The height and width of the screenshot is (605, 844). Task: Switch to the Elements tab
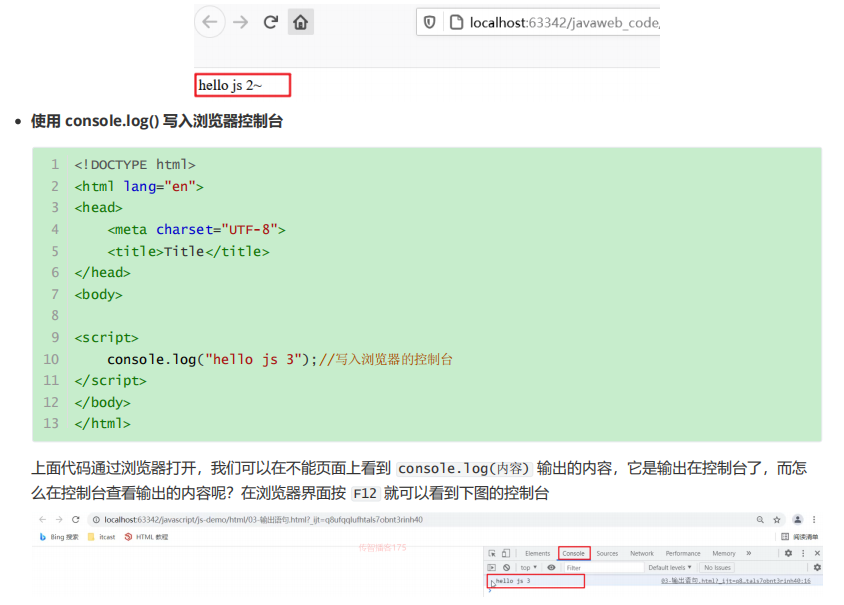point(538,553)
